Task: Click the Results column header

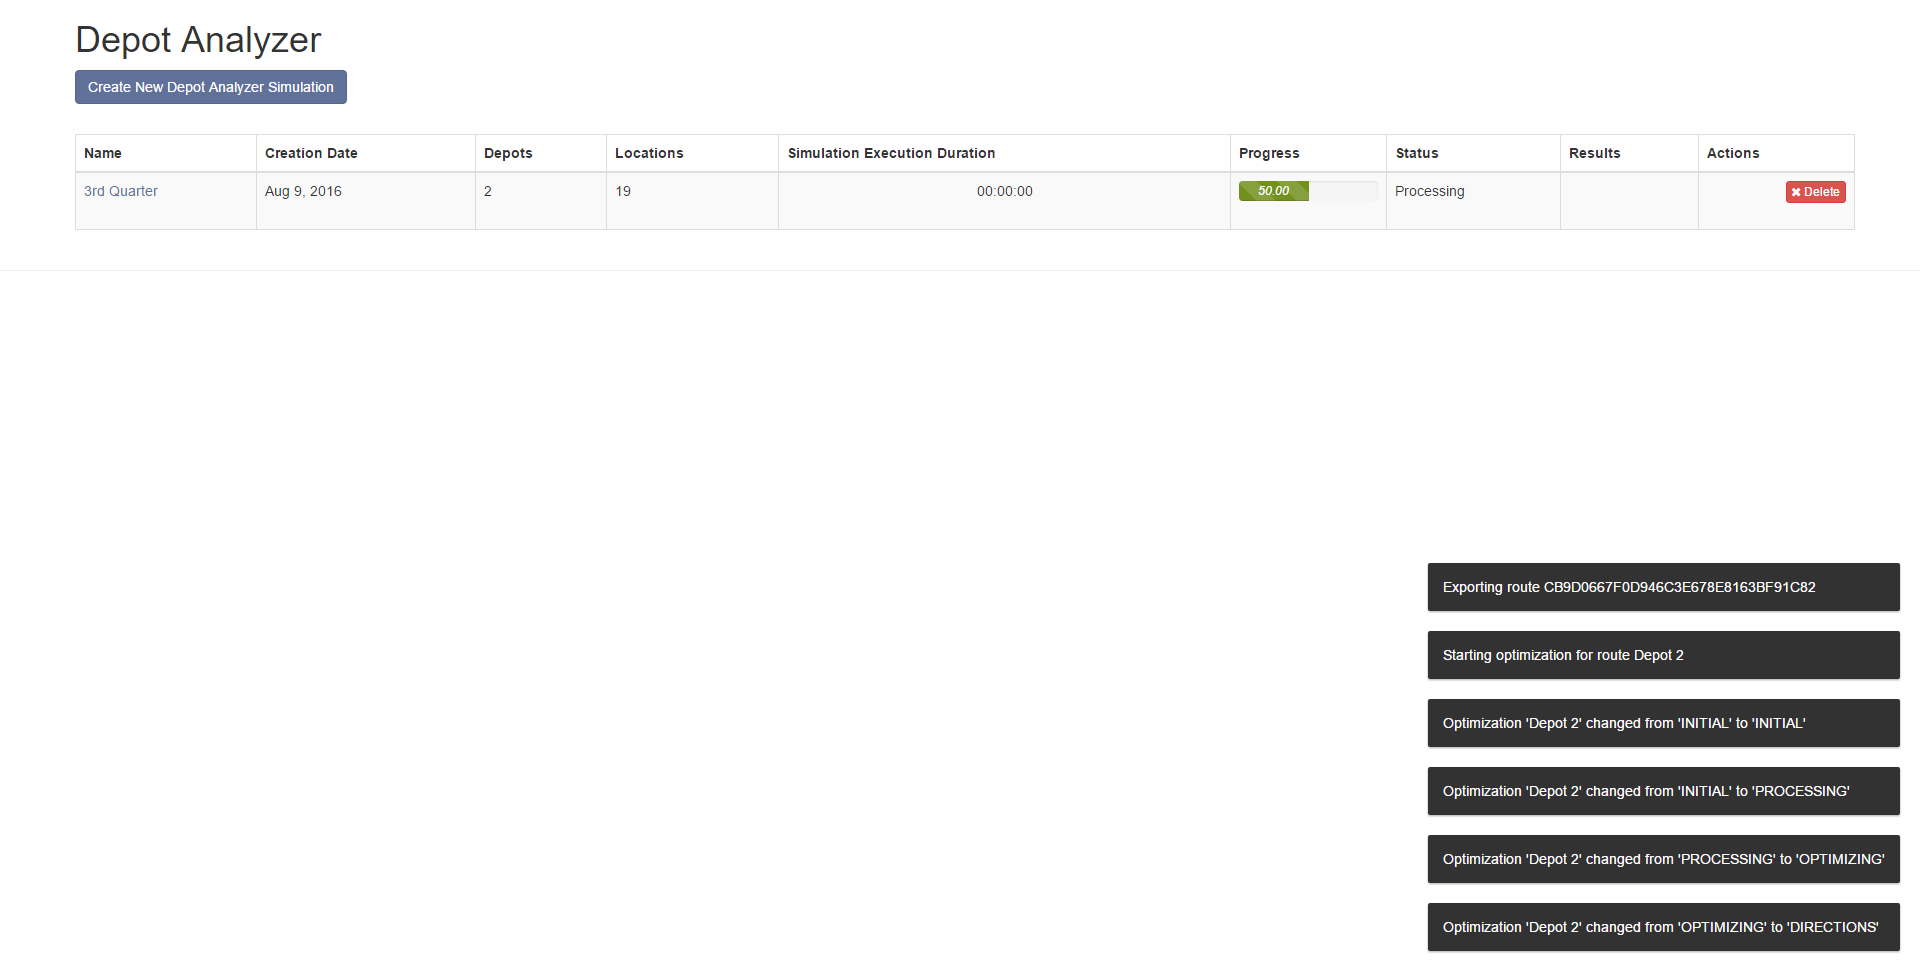Action: pos(1594,153)
